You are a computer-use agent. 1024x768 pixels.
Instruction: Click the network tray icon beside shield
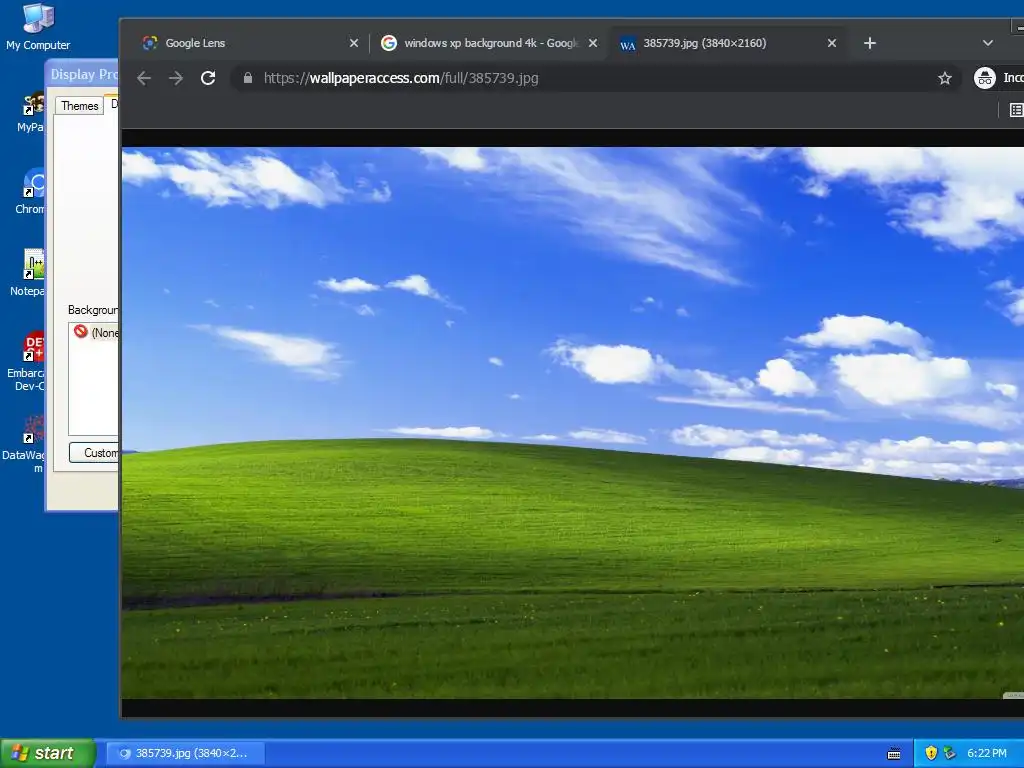coord(950,753)
